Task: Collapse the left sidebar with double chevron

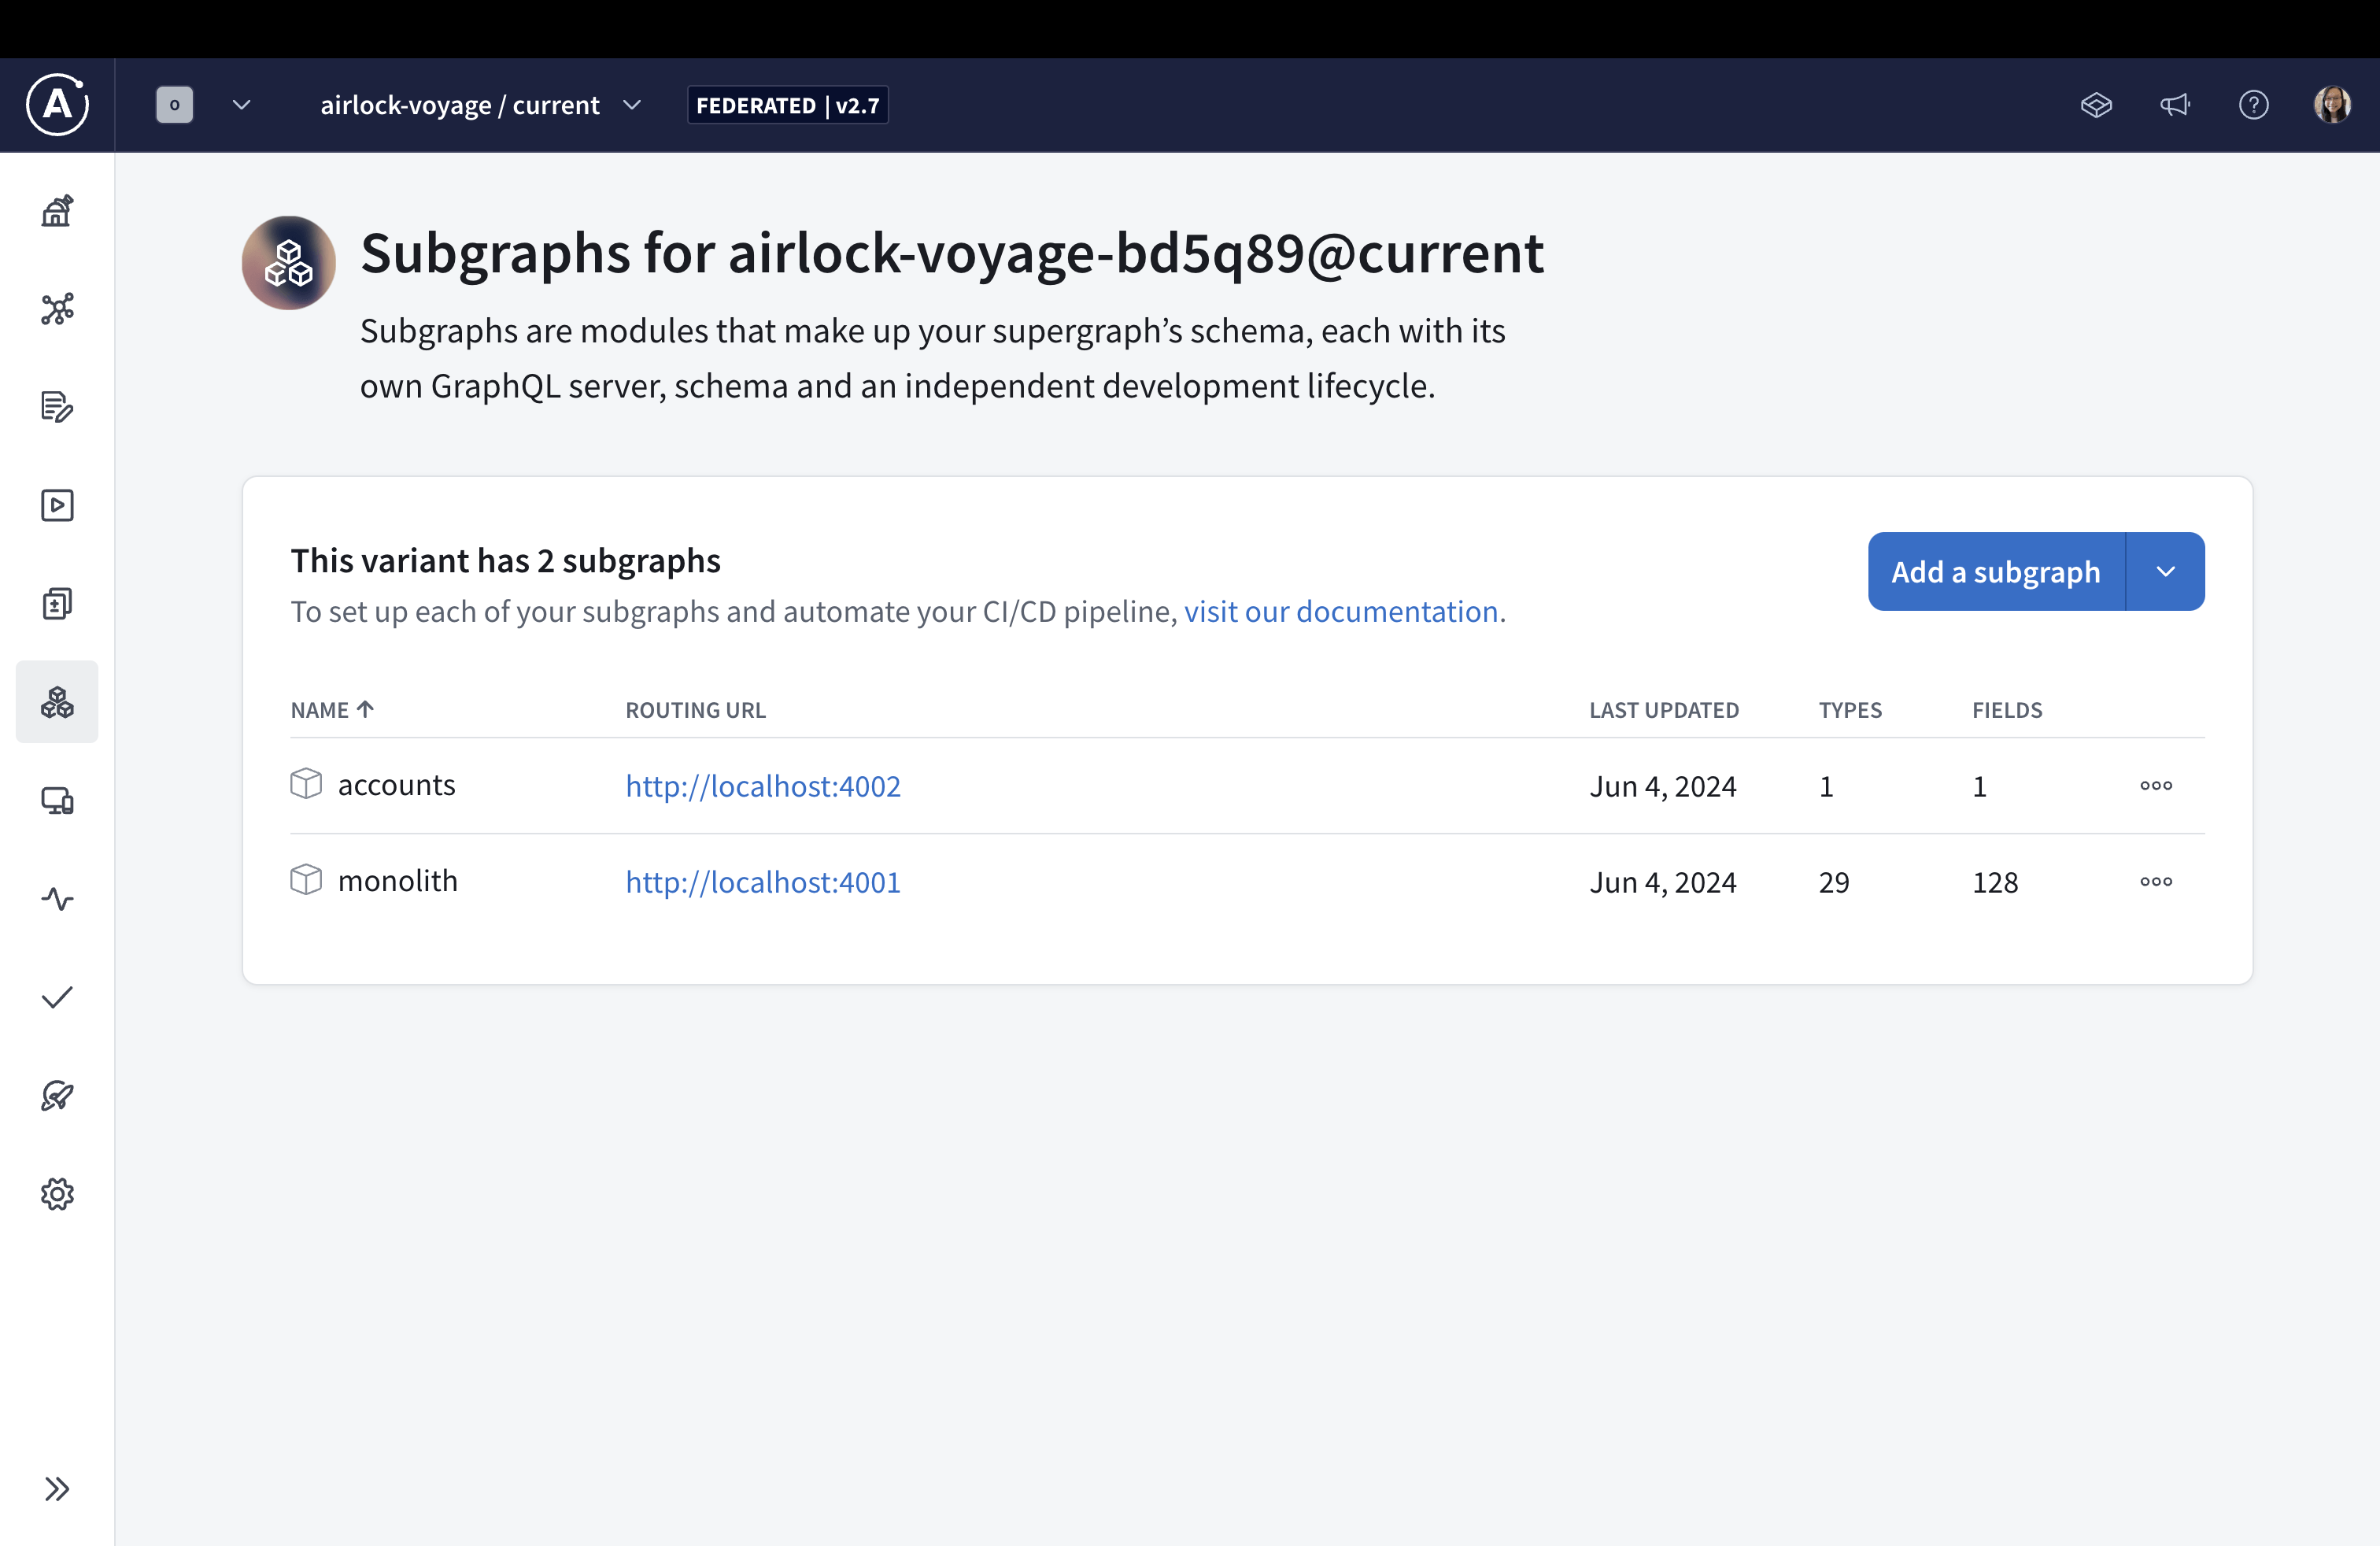Action: coord(57,1489)
